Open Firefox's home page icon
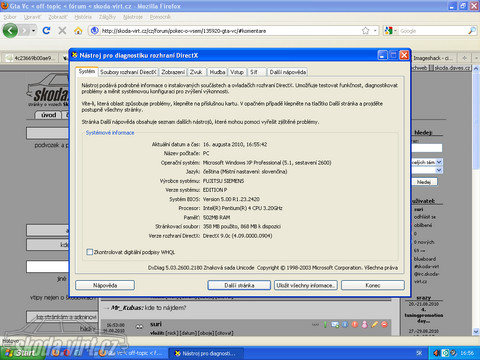Image resolution: width=480 pixels, height=360 pixels. (x=78, y=31)
